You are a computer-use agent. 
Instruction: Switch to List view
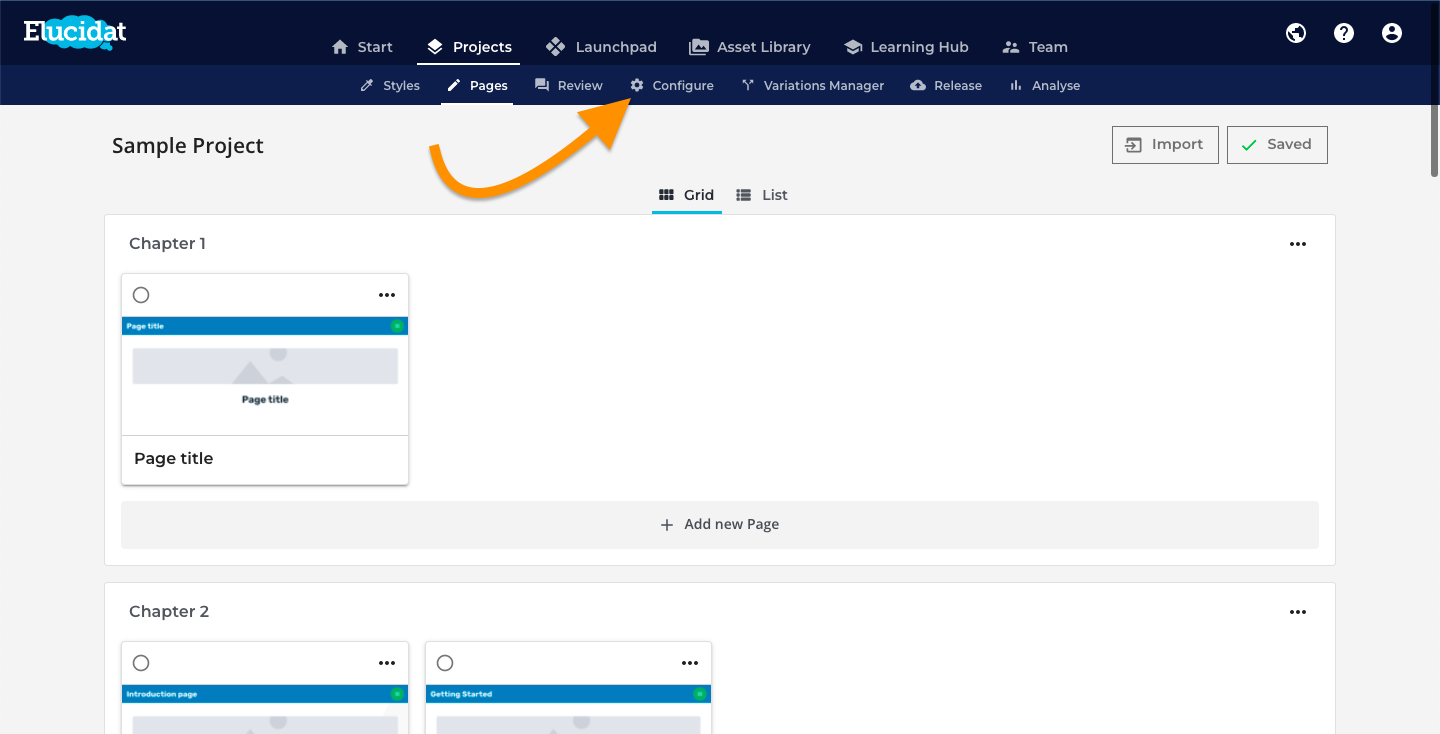pos(762,195)
